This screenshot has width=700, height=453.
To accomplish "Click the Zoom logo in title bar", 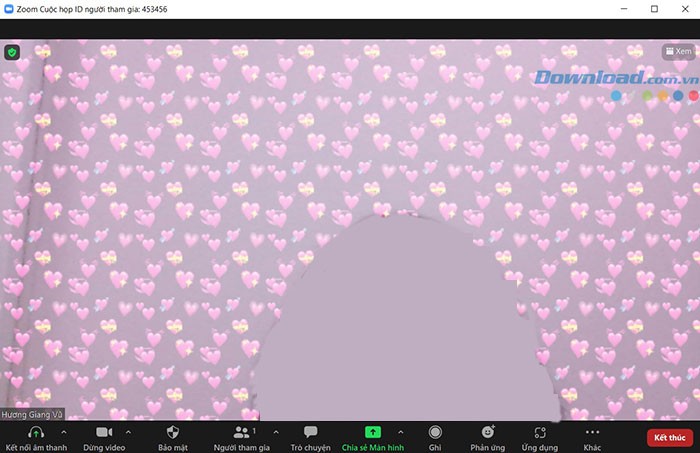I will point(8,8).
